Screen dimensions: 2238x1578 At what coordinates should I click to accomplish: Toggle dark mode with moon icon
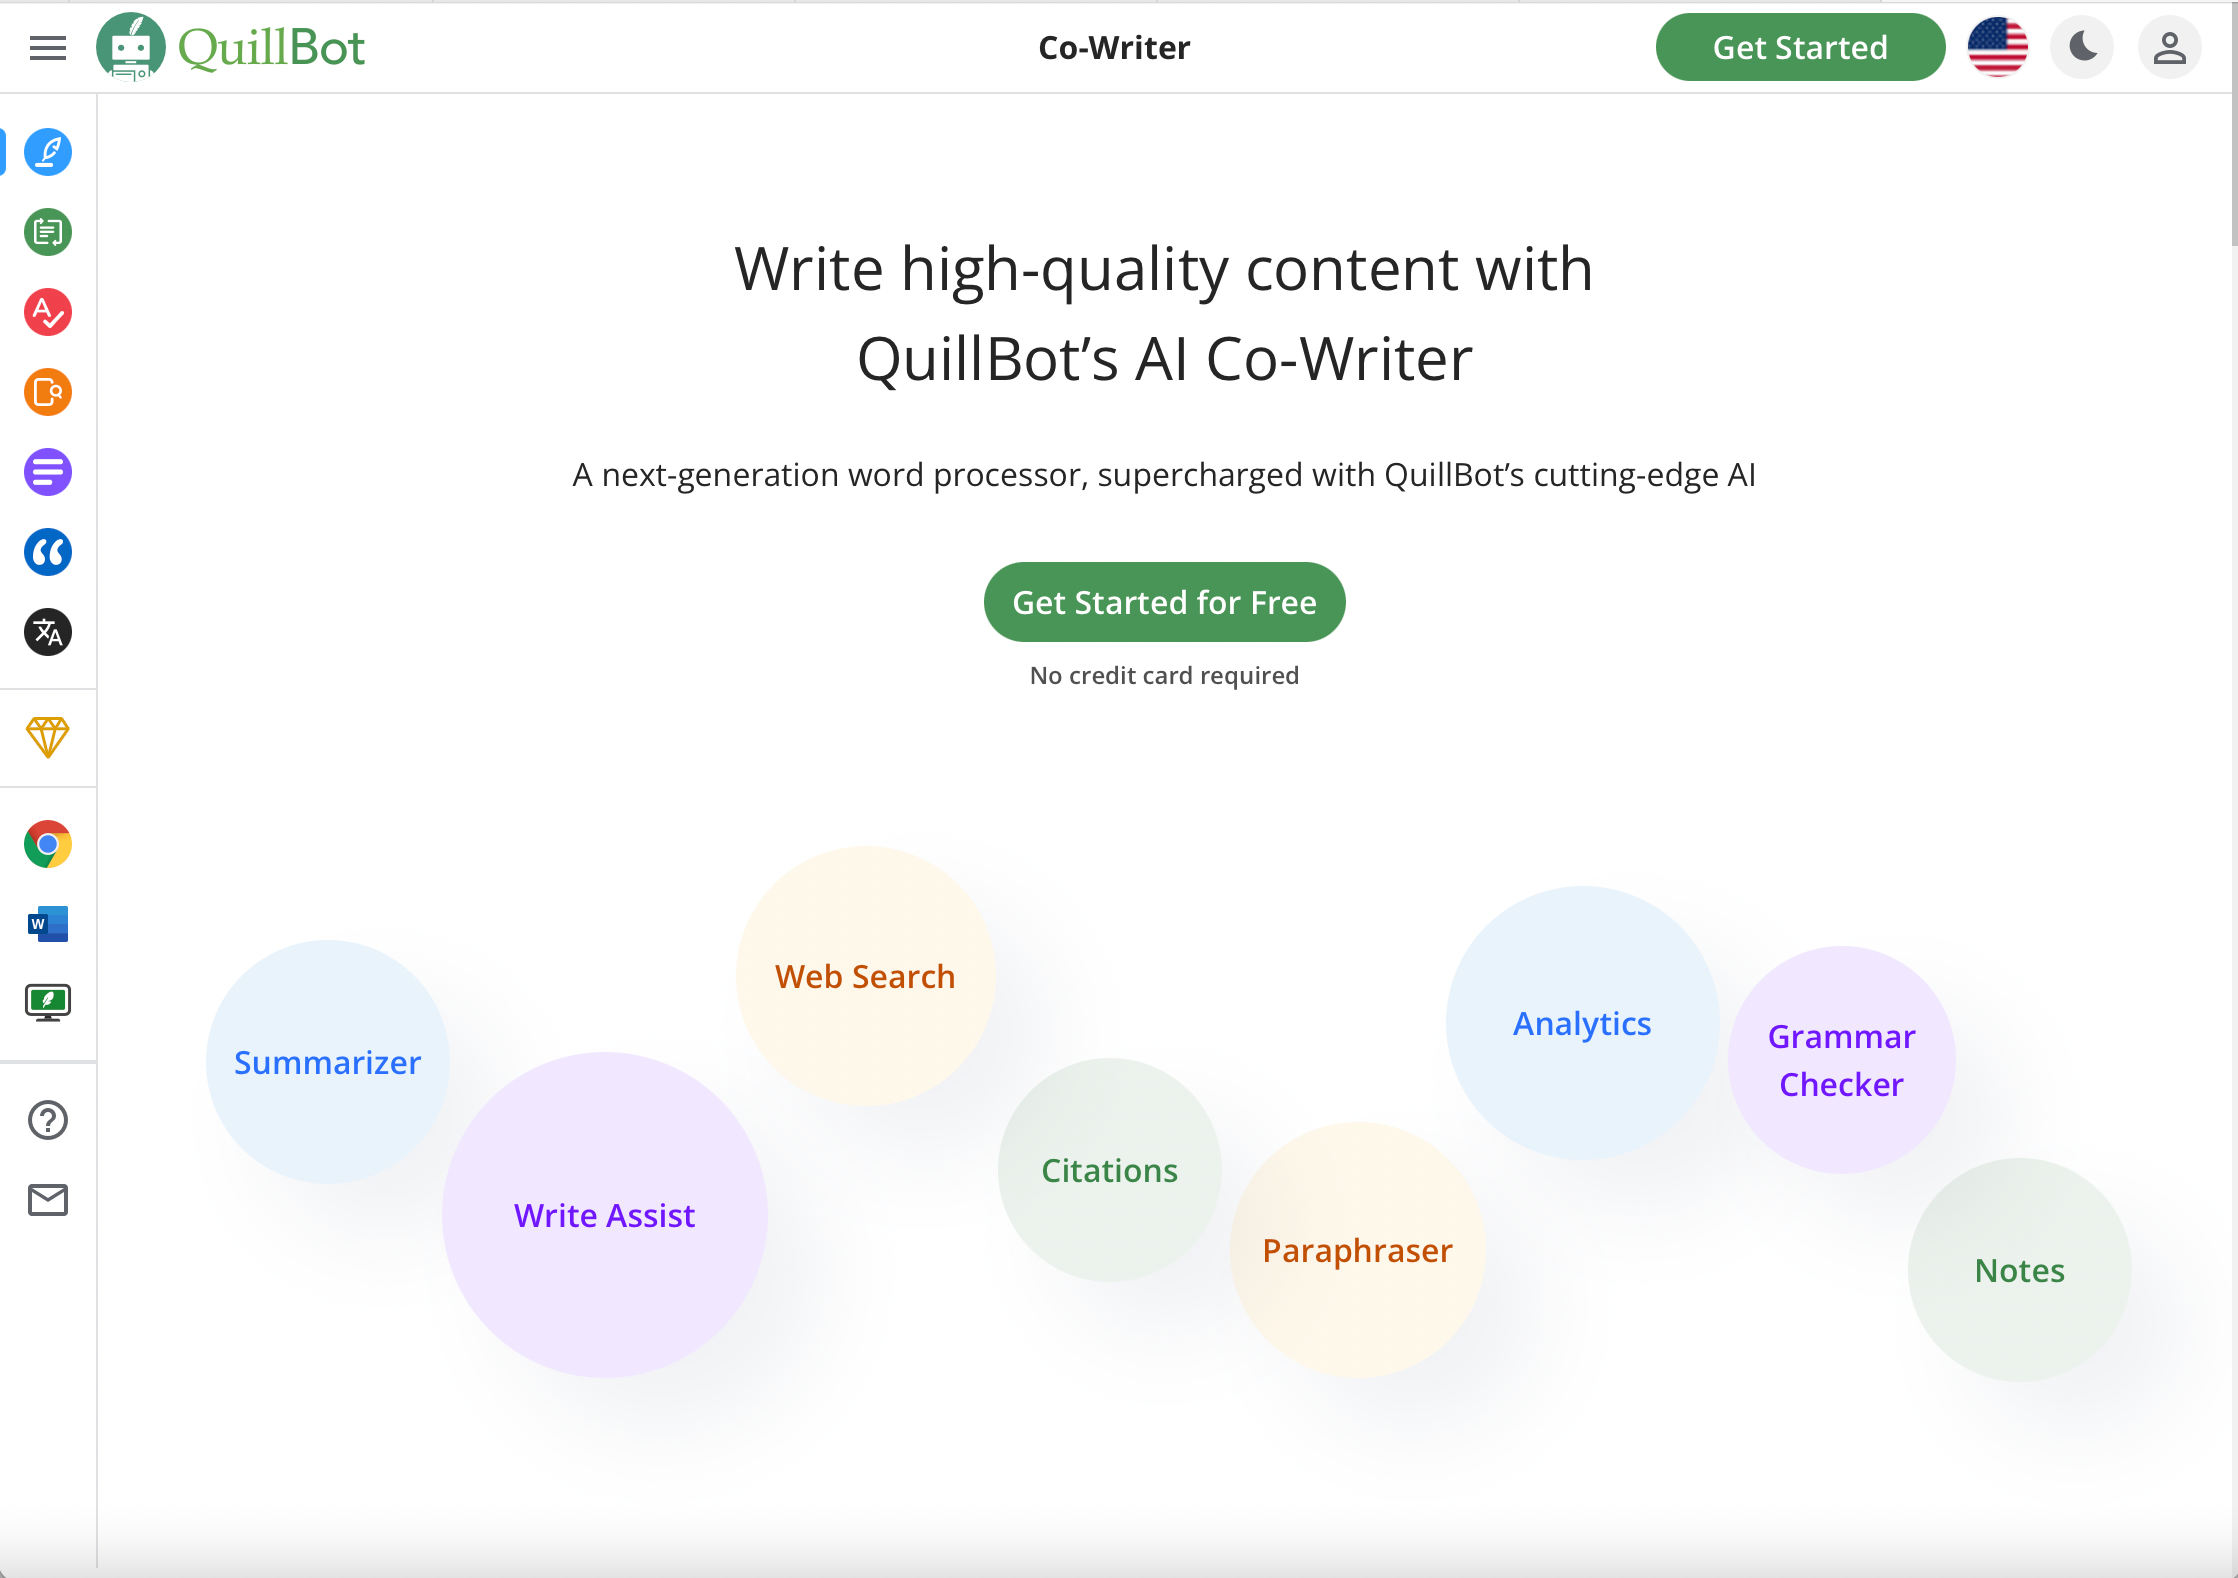pos(2081,46)
